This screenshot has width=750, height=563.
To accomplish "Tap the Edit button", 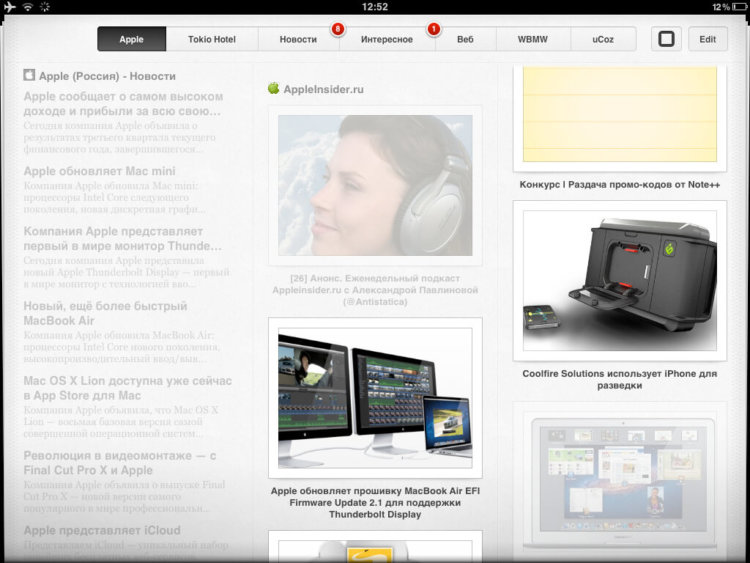I will point(708,39).
